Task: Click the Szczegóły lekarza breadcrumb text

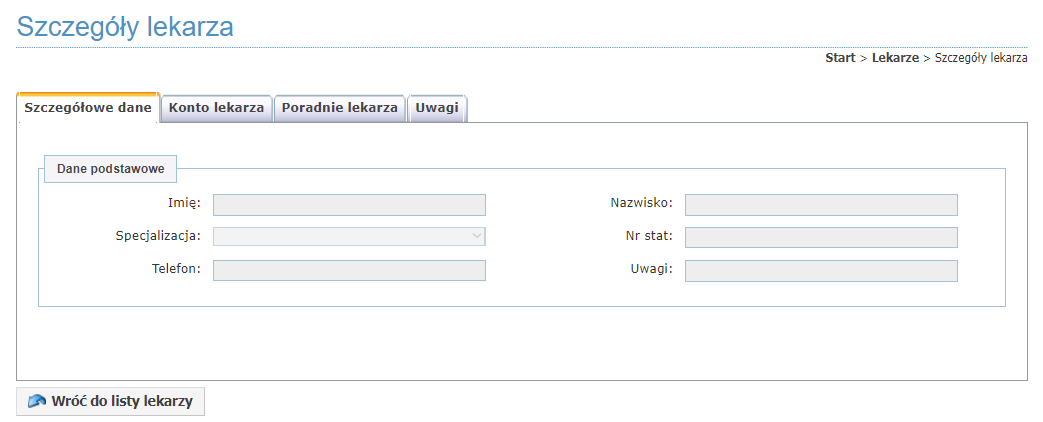Action: coord(981,58)
